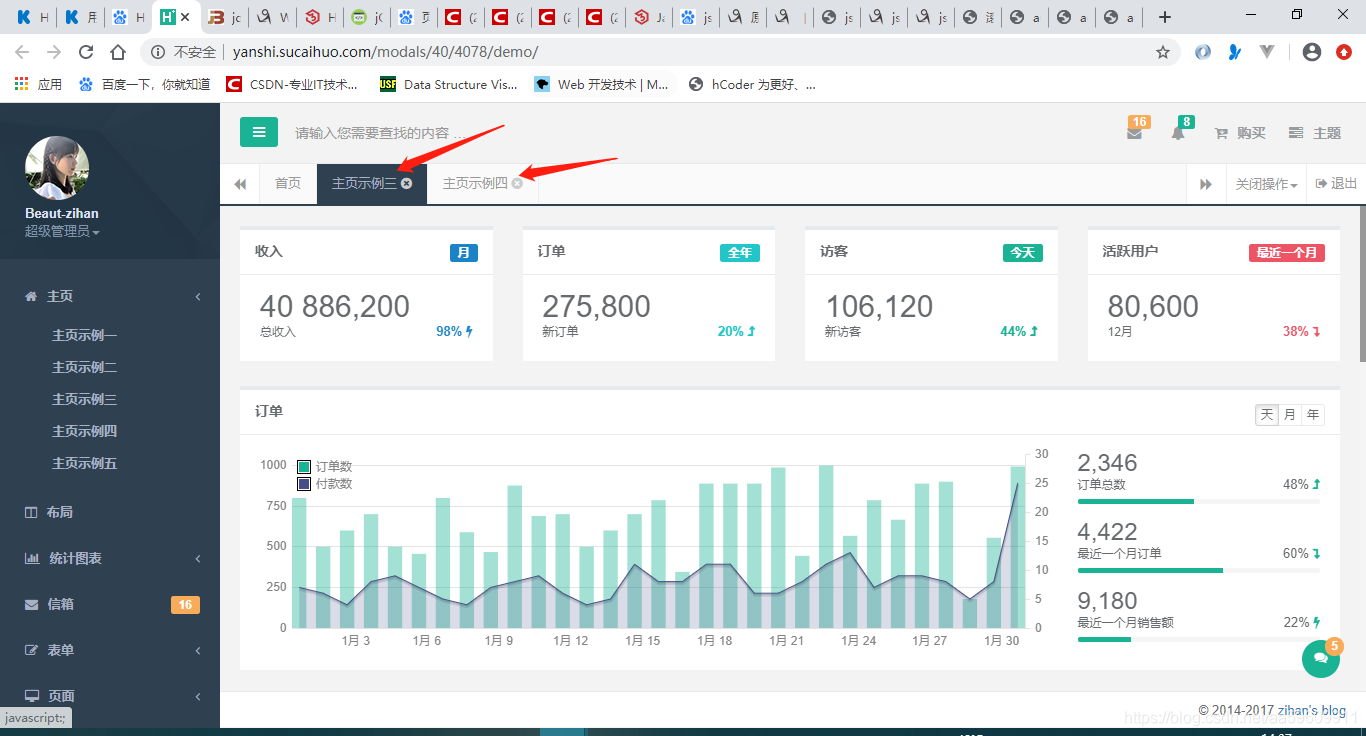1366x736 pixels.
Task: Expand the 超级管理员 user dropdown
Action: [x=62, y=231]
